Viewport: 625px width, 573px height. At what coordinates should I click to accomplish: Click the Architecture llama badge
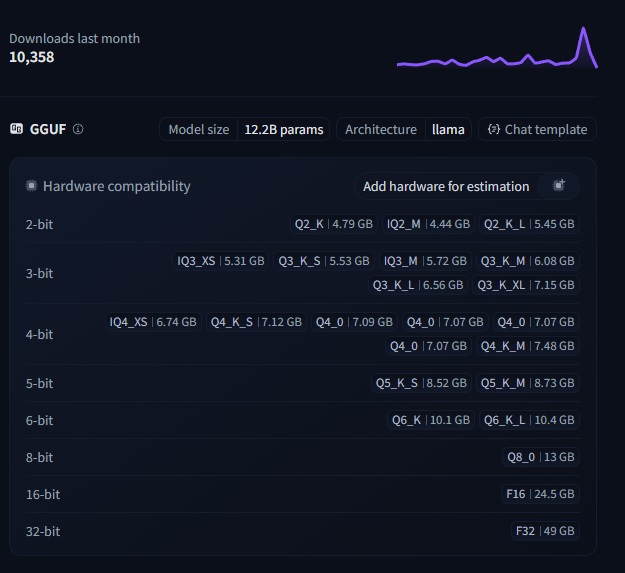pos(404,129)
